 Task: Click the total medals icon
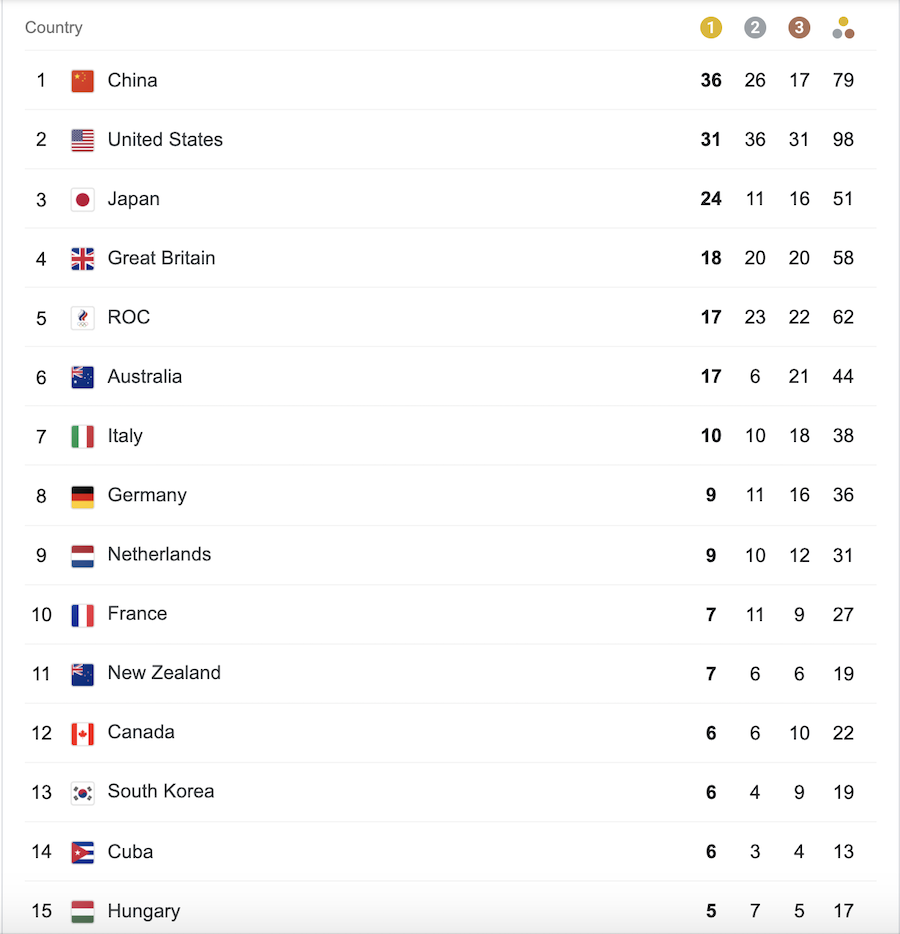pos(843,27)
